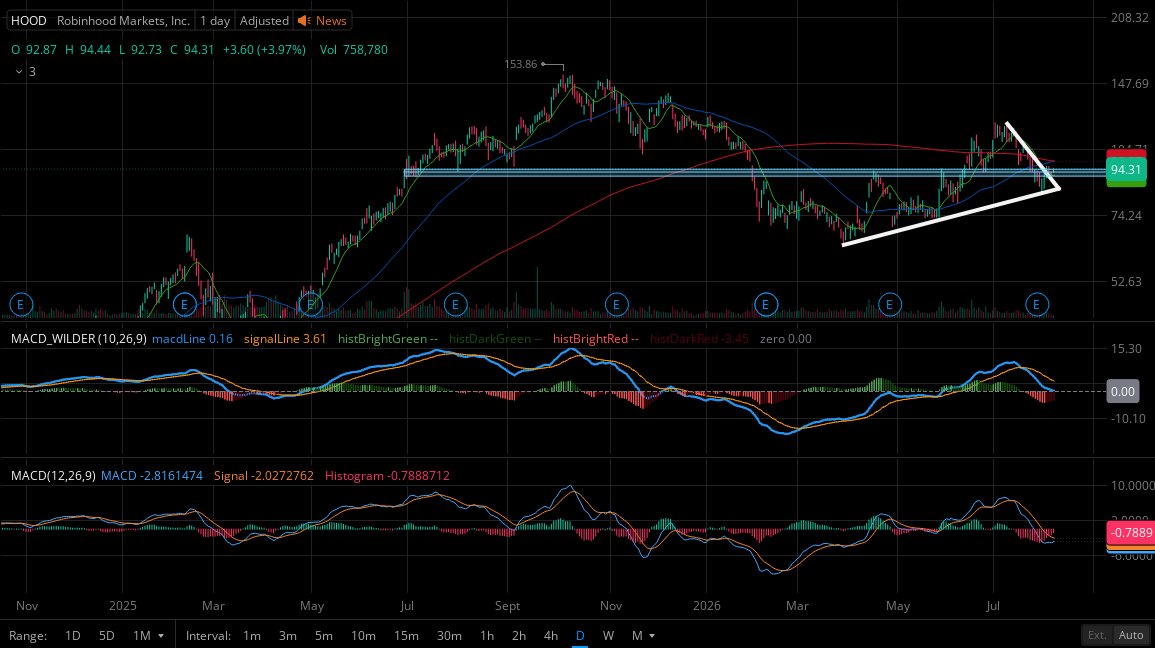Screen dimensions: 1155x648
Task: Click the 2025 date axis label
Action: point(122,606)
